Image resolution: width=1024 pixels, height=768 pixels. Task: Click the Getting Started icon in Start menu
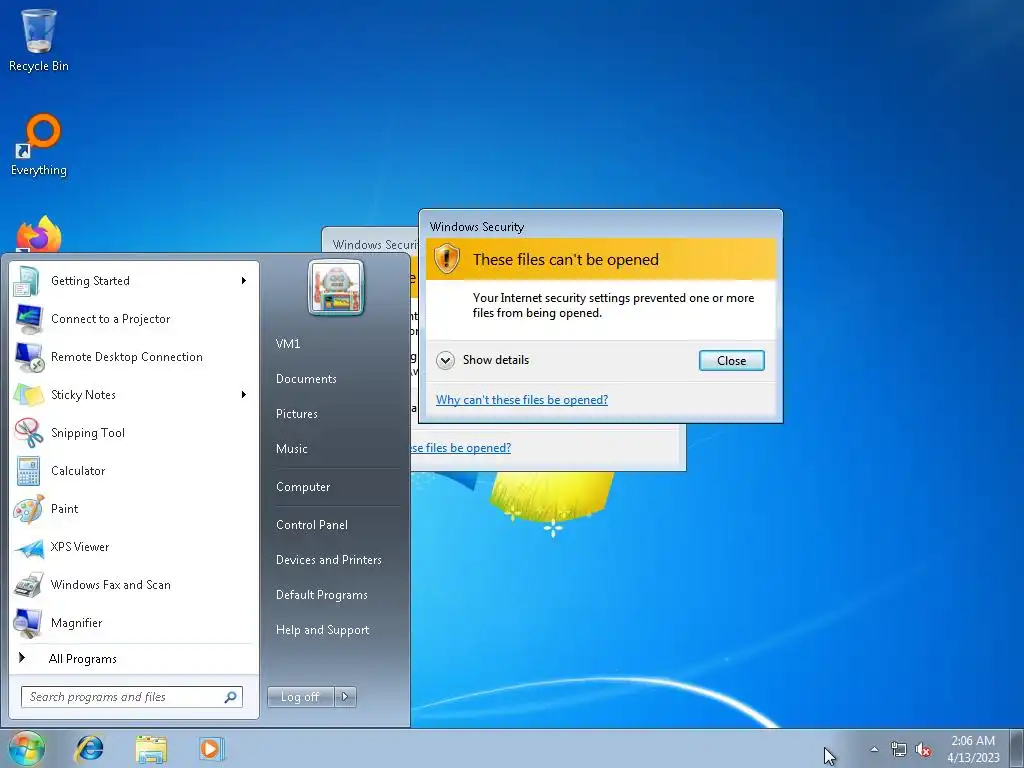[x=27, y=281]
